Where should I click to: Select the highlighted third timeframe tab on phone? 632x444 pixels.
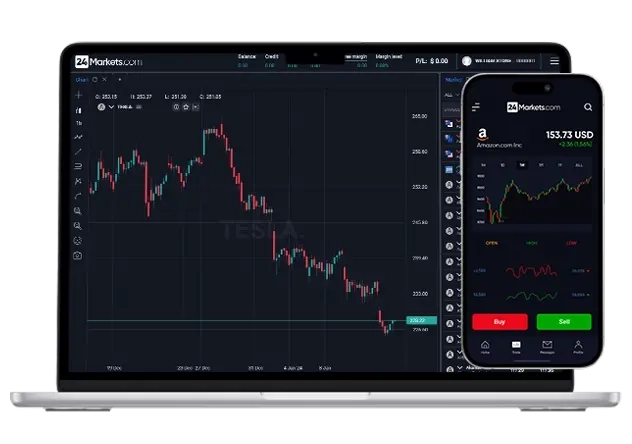(522, 165)
